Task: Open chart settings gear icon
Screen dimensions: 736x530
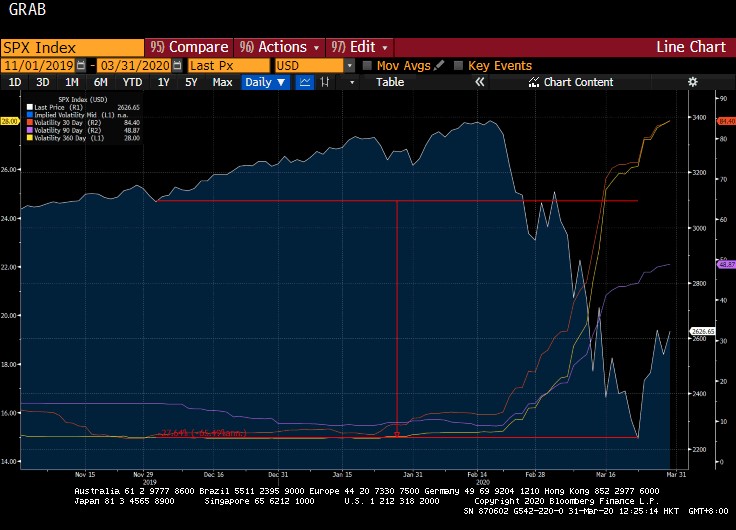Action: 692,82
